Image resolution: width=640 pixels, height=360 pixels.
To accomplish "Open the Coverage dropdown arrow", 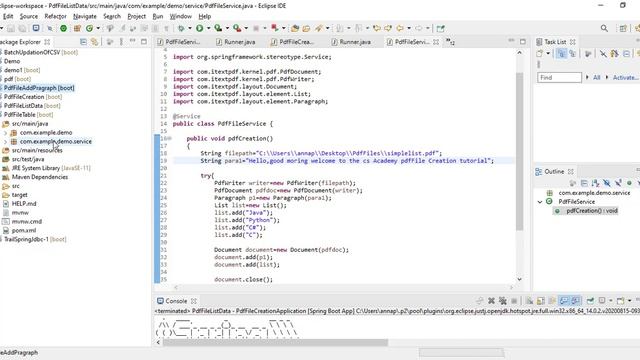I will coord(227,28).
